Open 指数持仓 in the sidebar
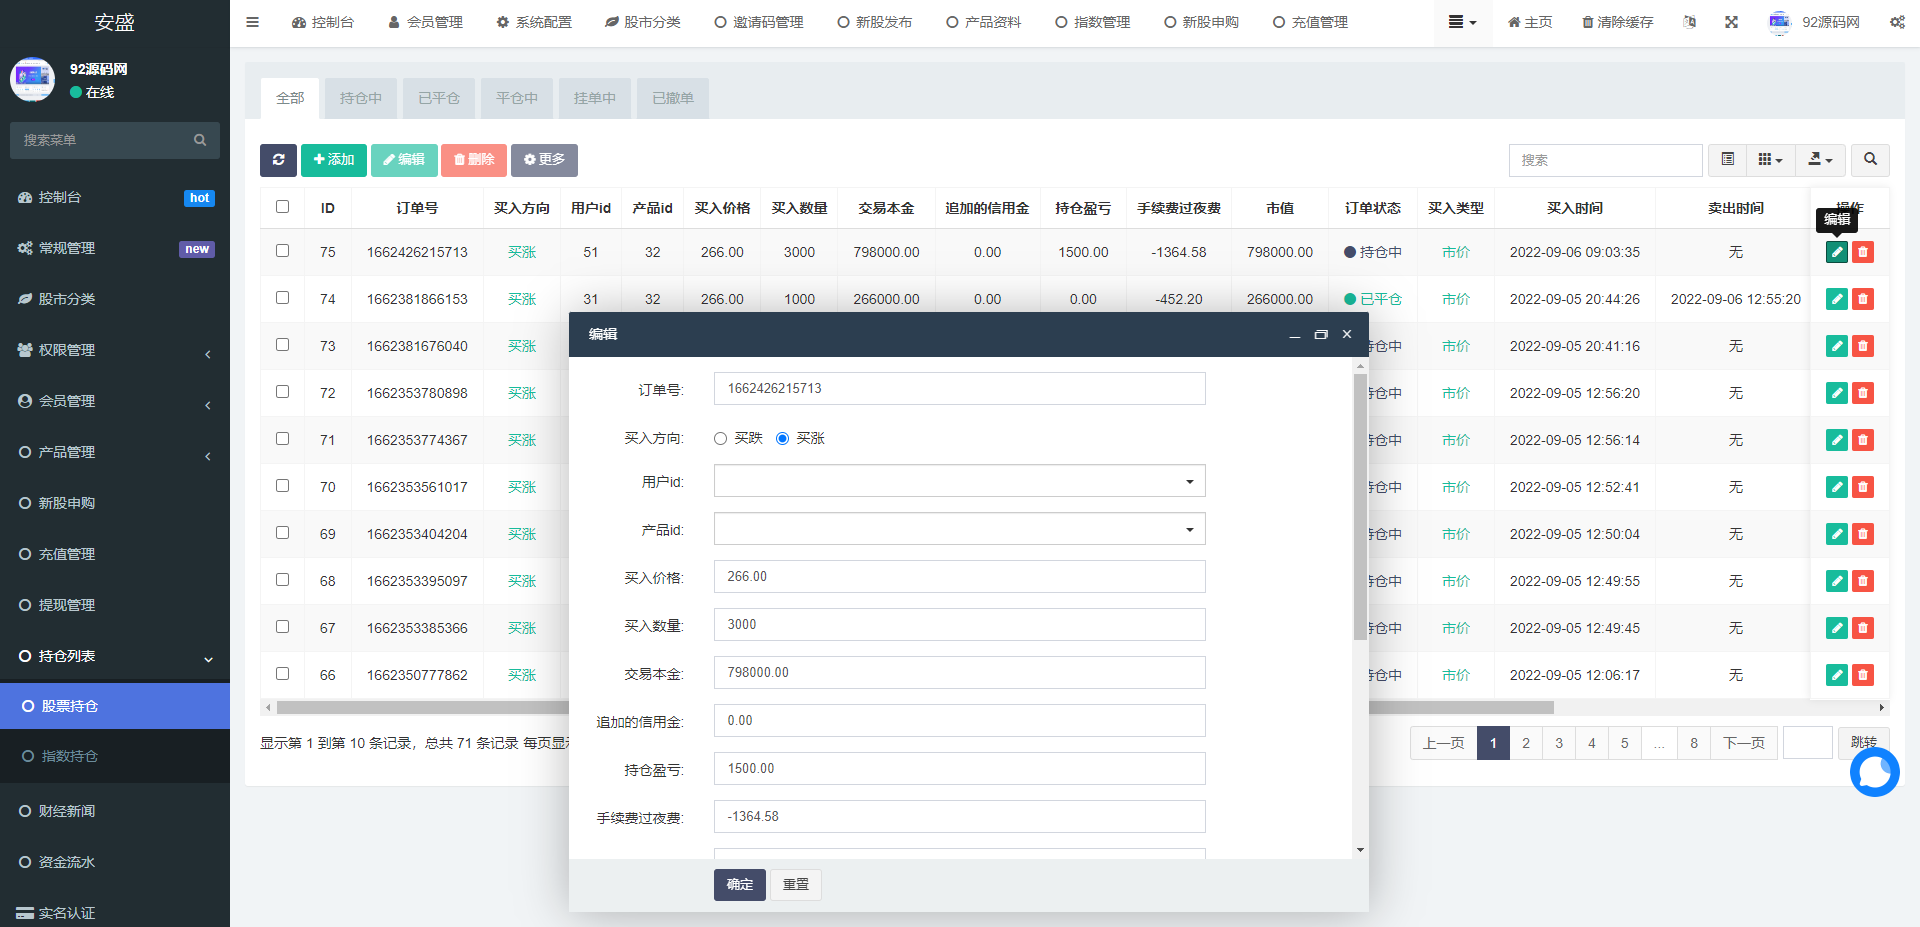 click(70, 756)
